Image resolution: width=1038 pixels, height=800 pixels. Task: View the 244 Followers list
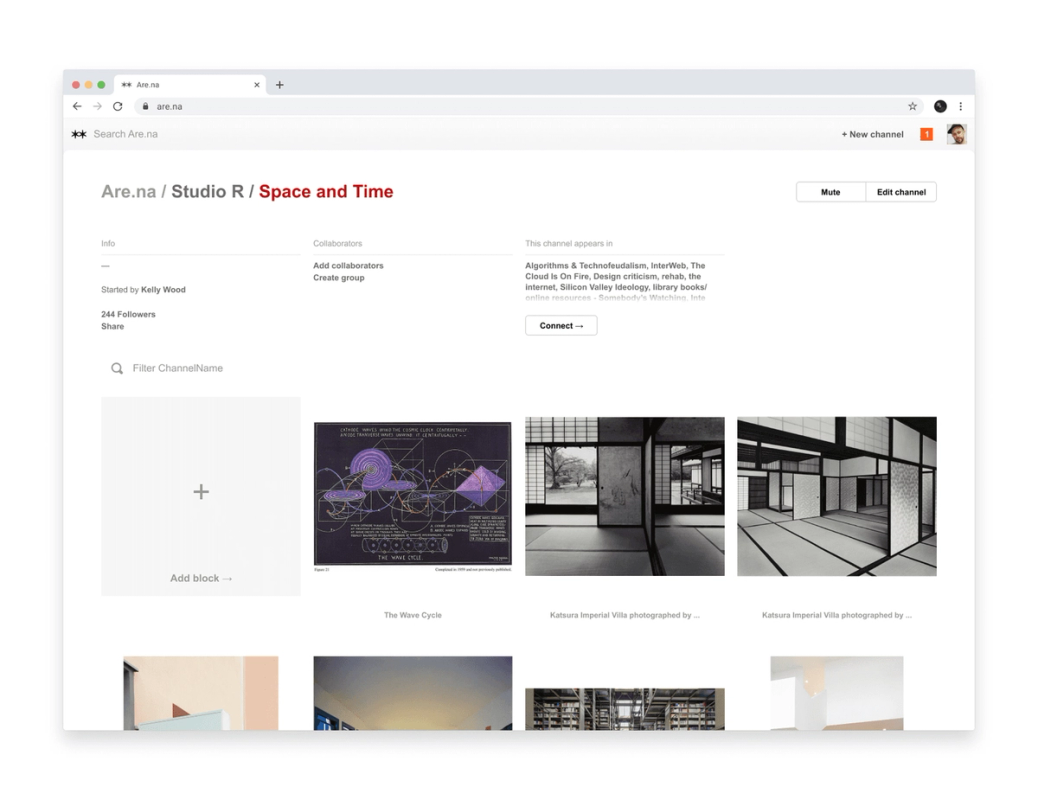[128, 314]
